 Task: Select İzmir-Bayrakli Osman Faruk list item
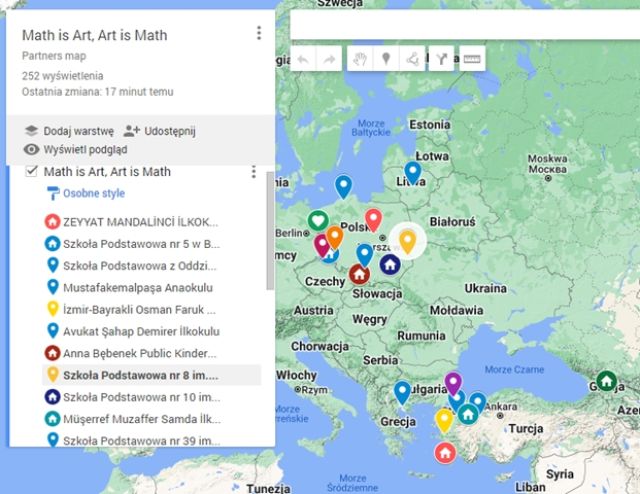click(151, 309)
